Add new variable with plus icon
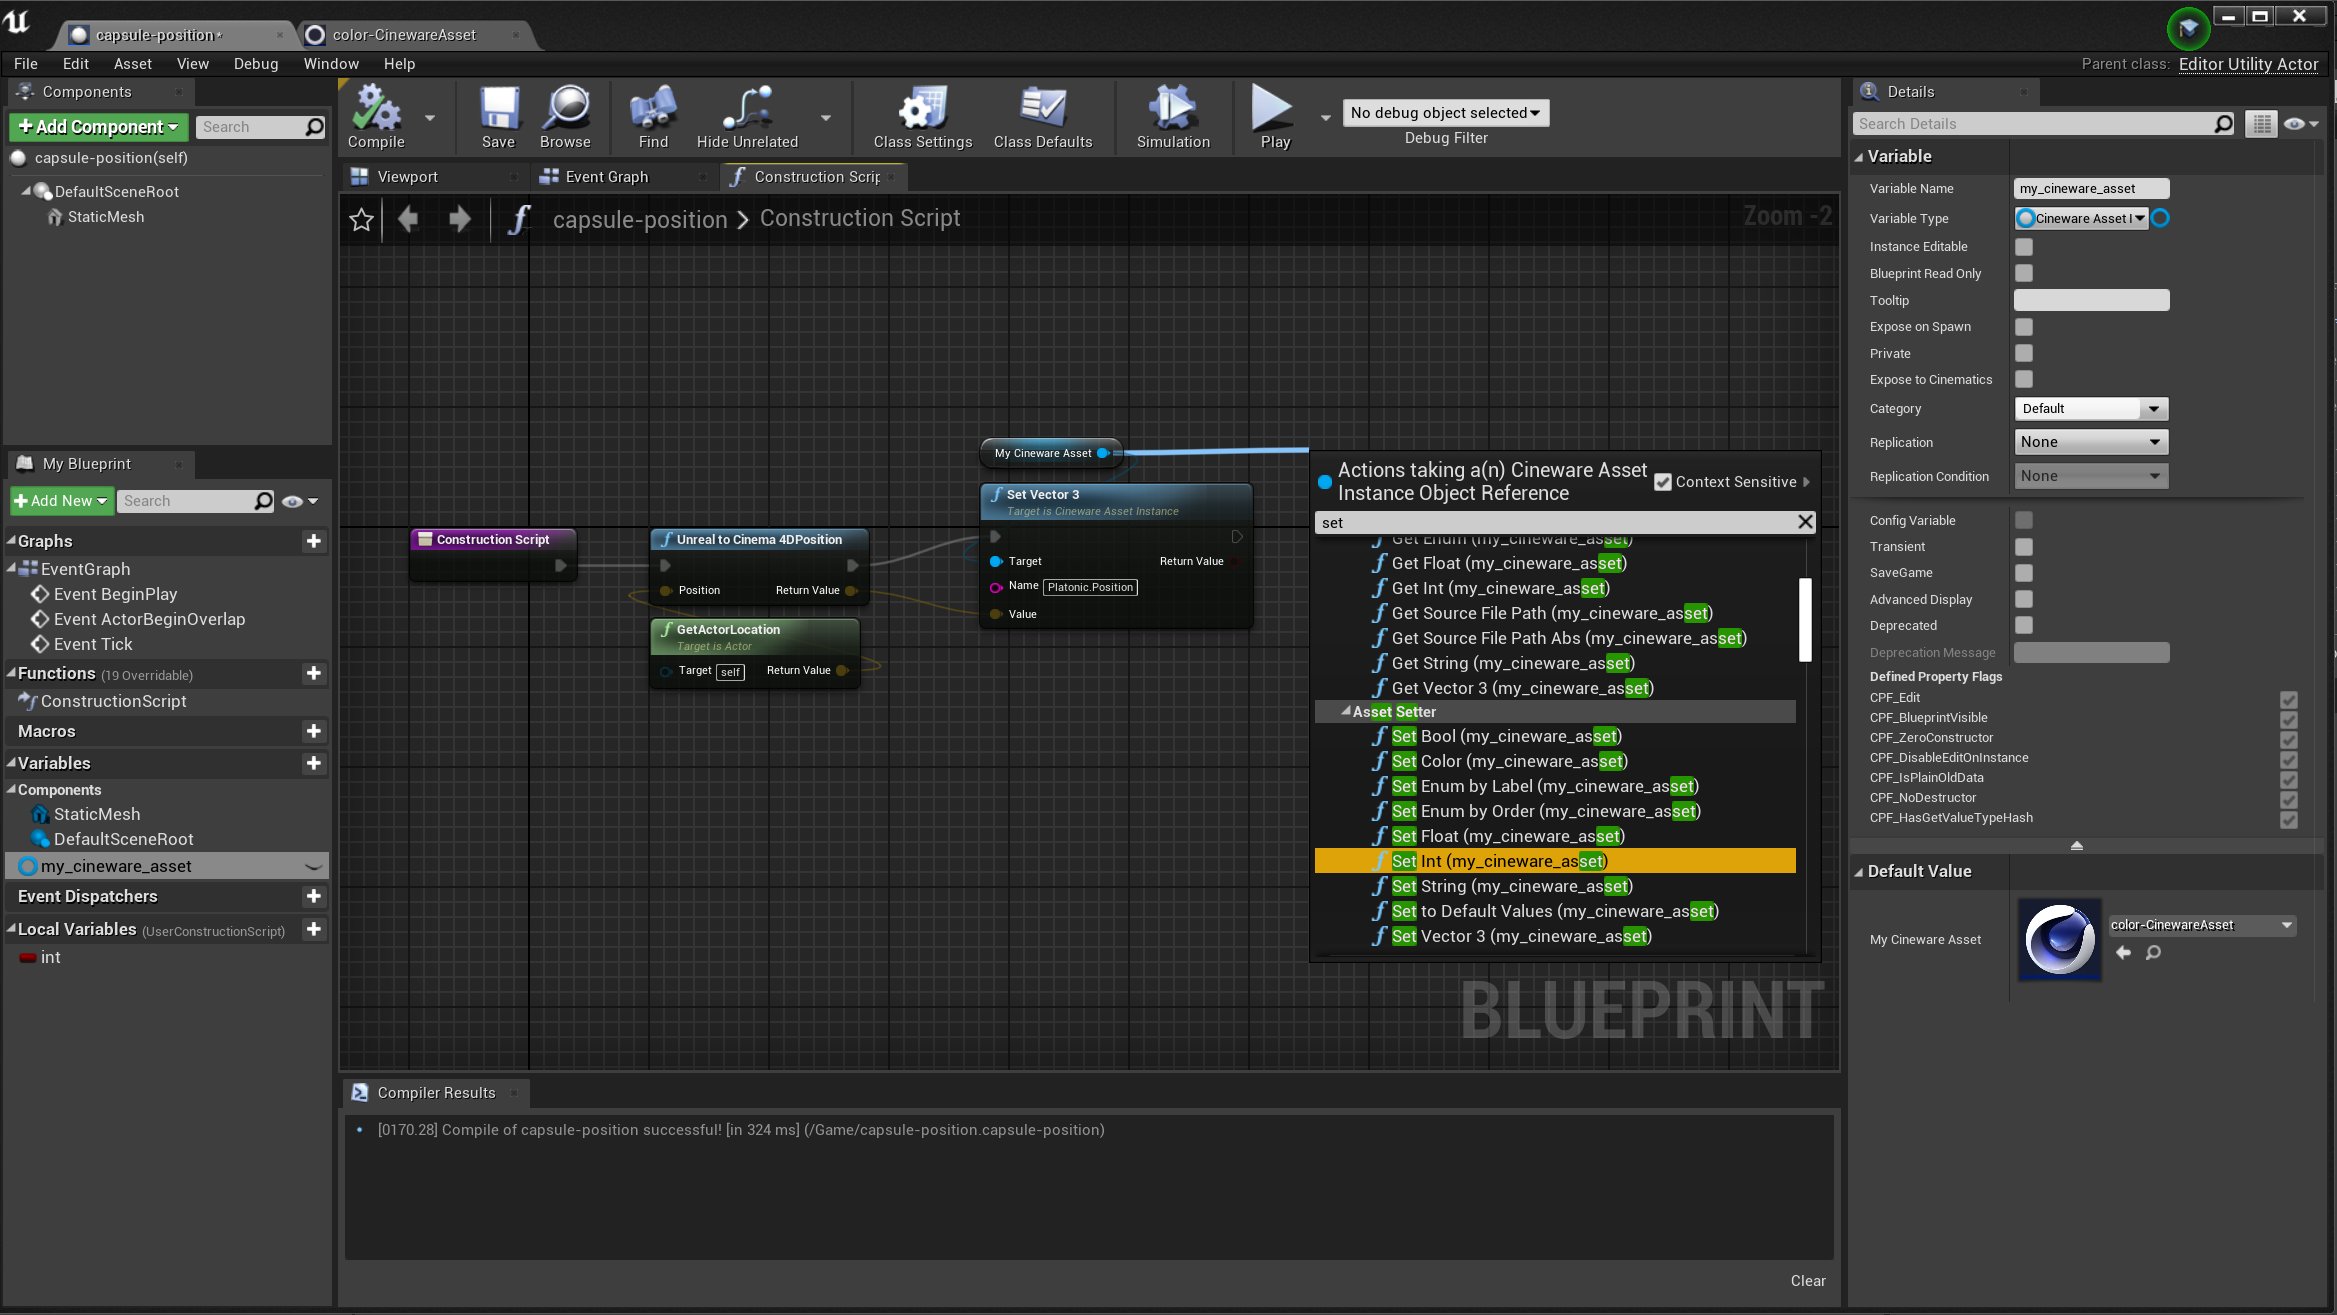The height and width of the screenshot is (1315, 2337). pos(313,764)
